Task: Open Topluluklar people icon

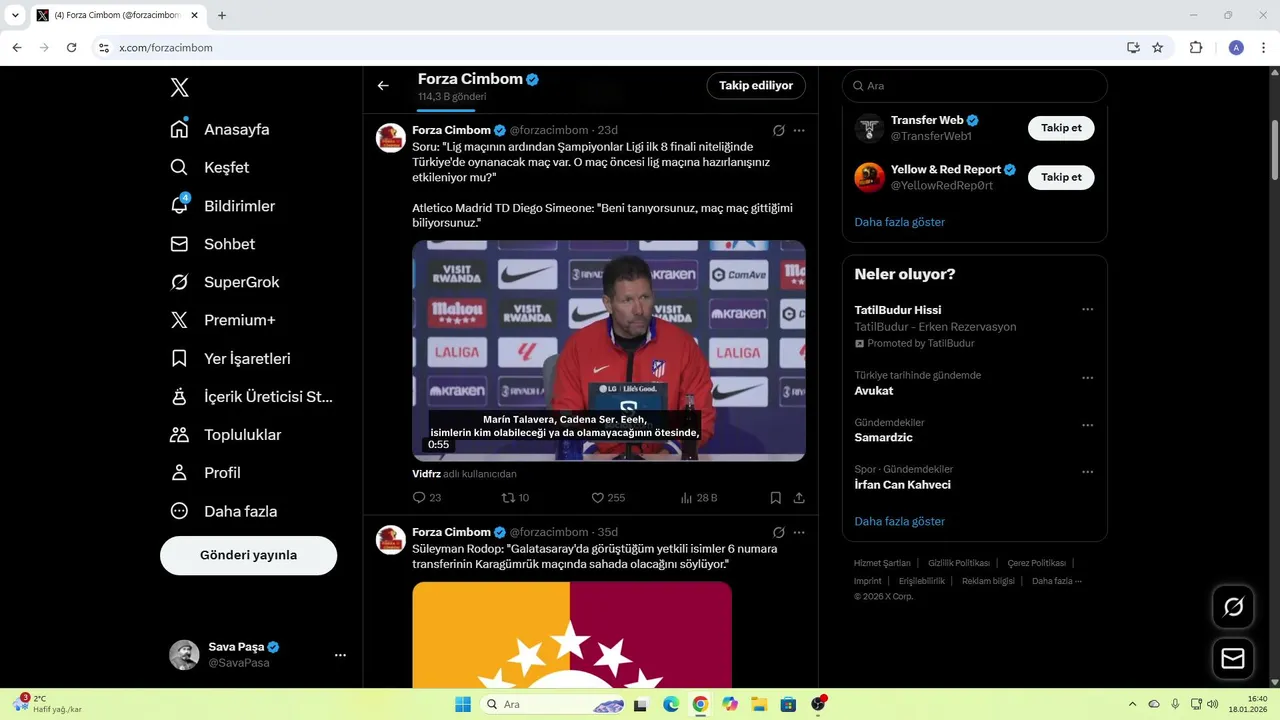Action: (x=179, y=435)
